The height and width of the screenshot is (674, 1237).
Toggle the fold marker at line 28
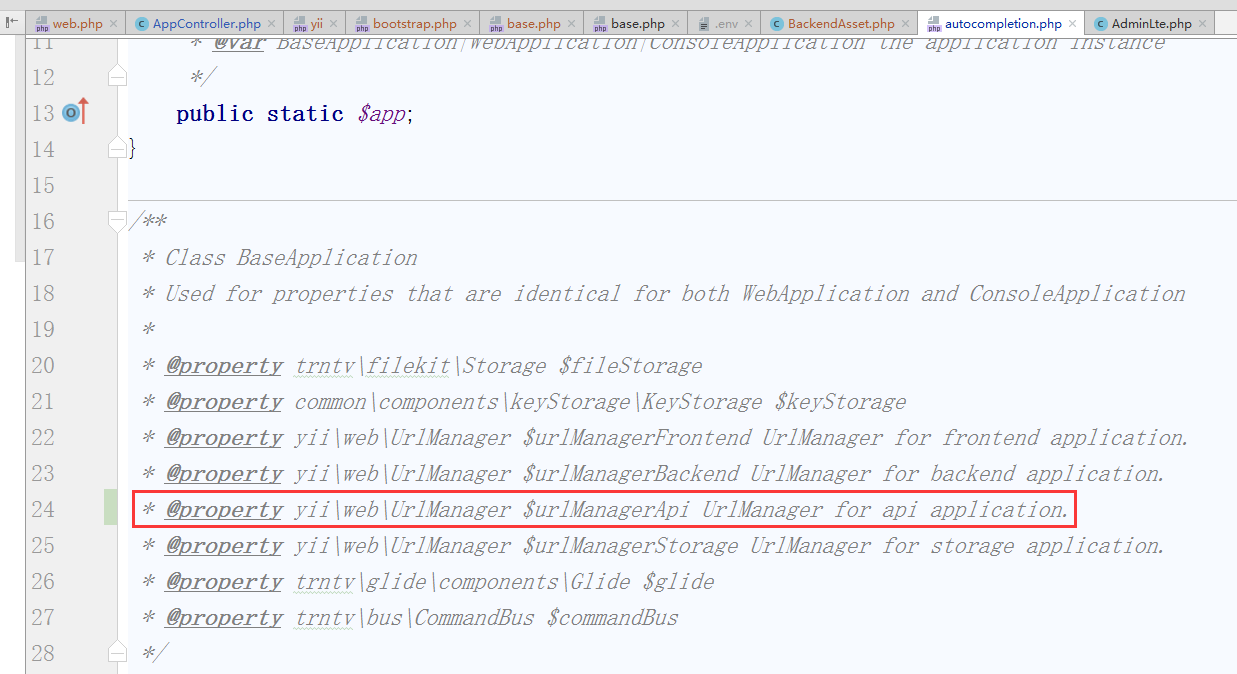tap(118, 653)
